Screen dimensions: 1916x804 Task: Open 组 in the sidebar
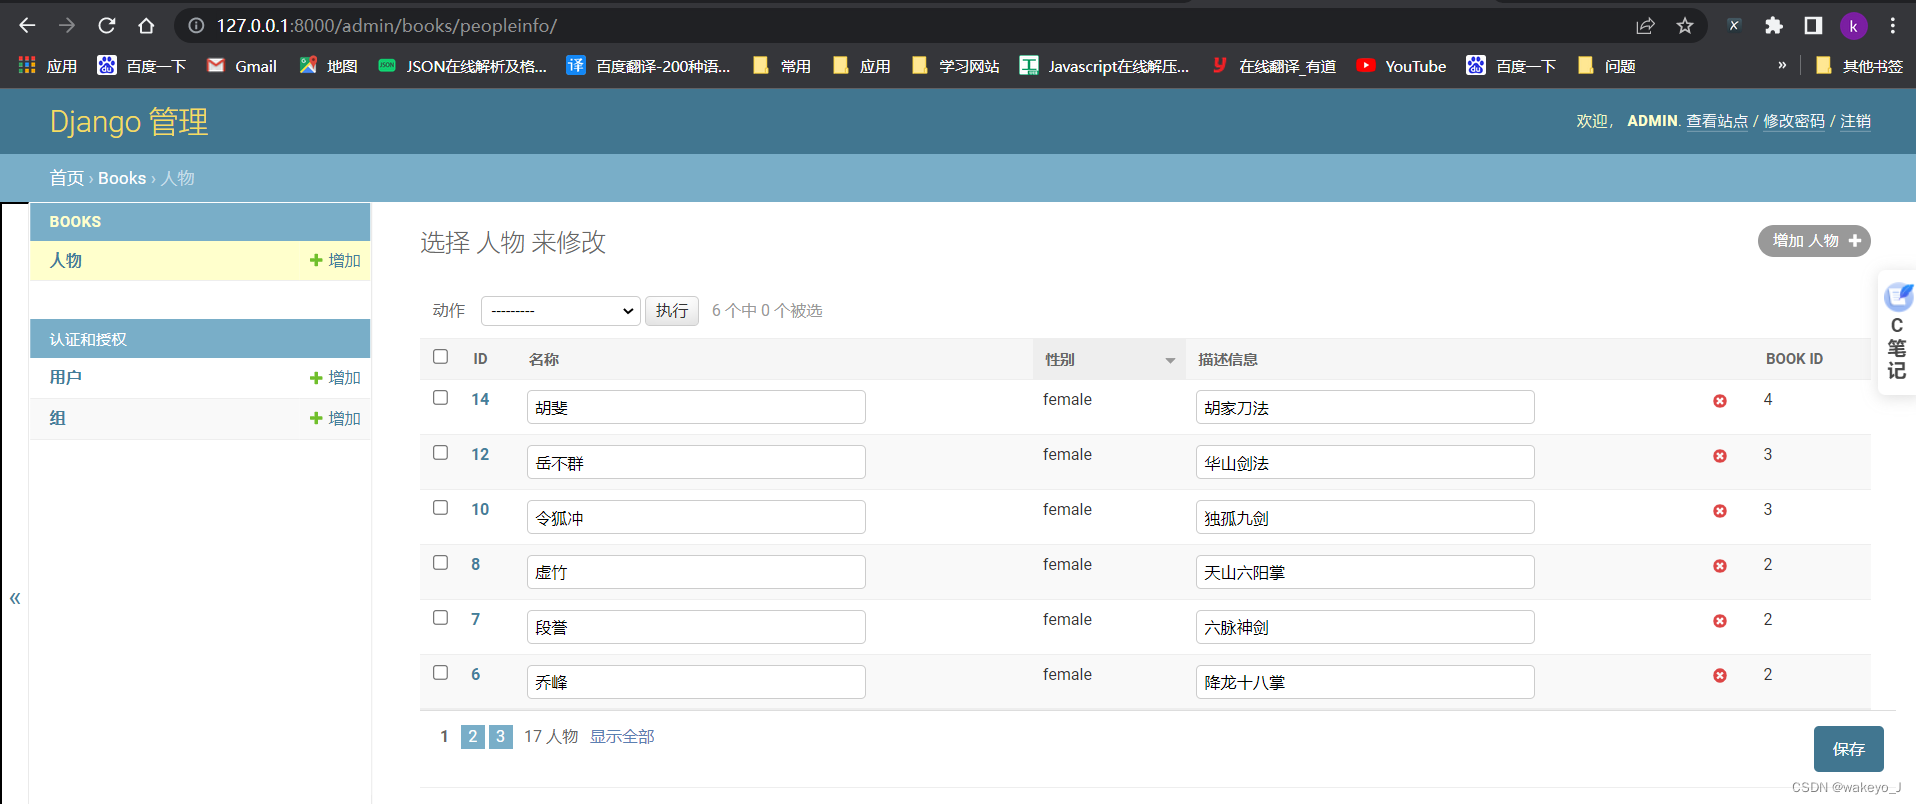pos(58,418)
